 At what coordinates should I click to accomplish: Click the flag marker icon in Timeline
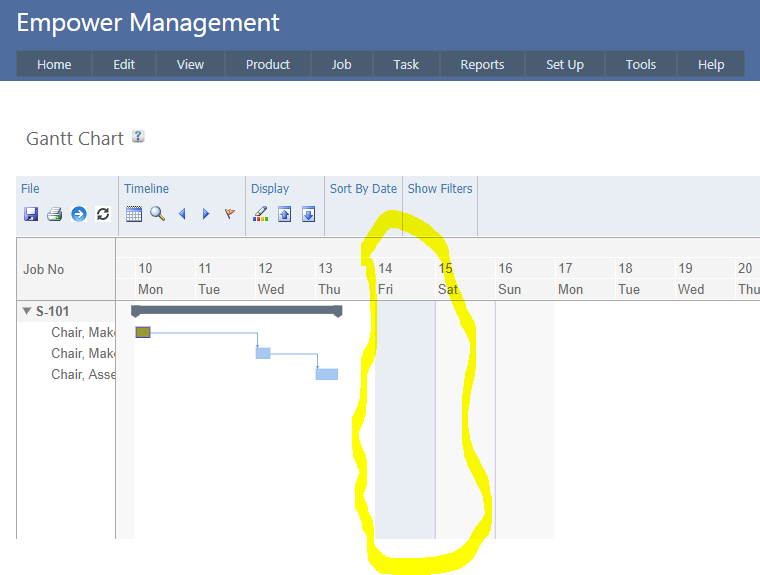[x=229, y=214]
